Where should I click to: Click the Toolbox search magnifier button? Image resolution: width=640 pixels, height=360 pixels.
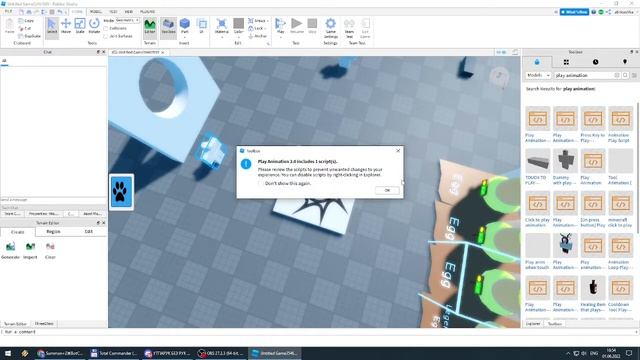coord(625,76)
